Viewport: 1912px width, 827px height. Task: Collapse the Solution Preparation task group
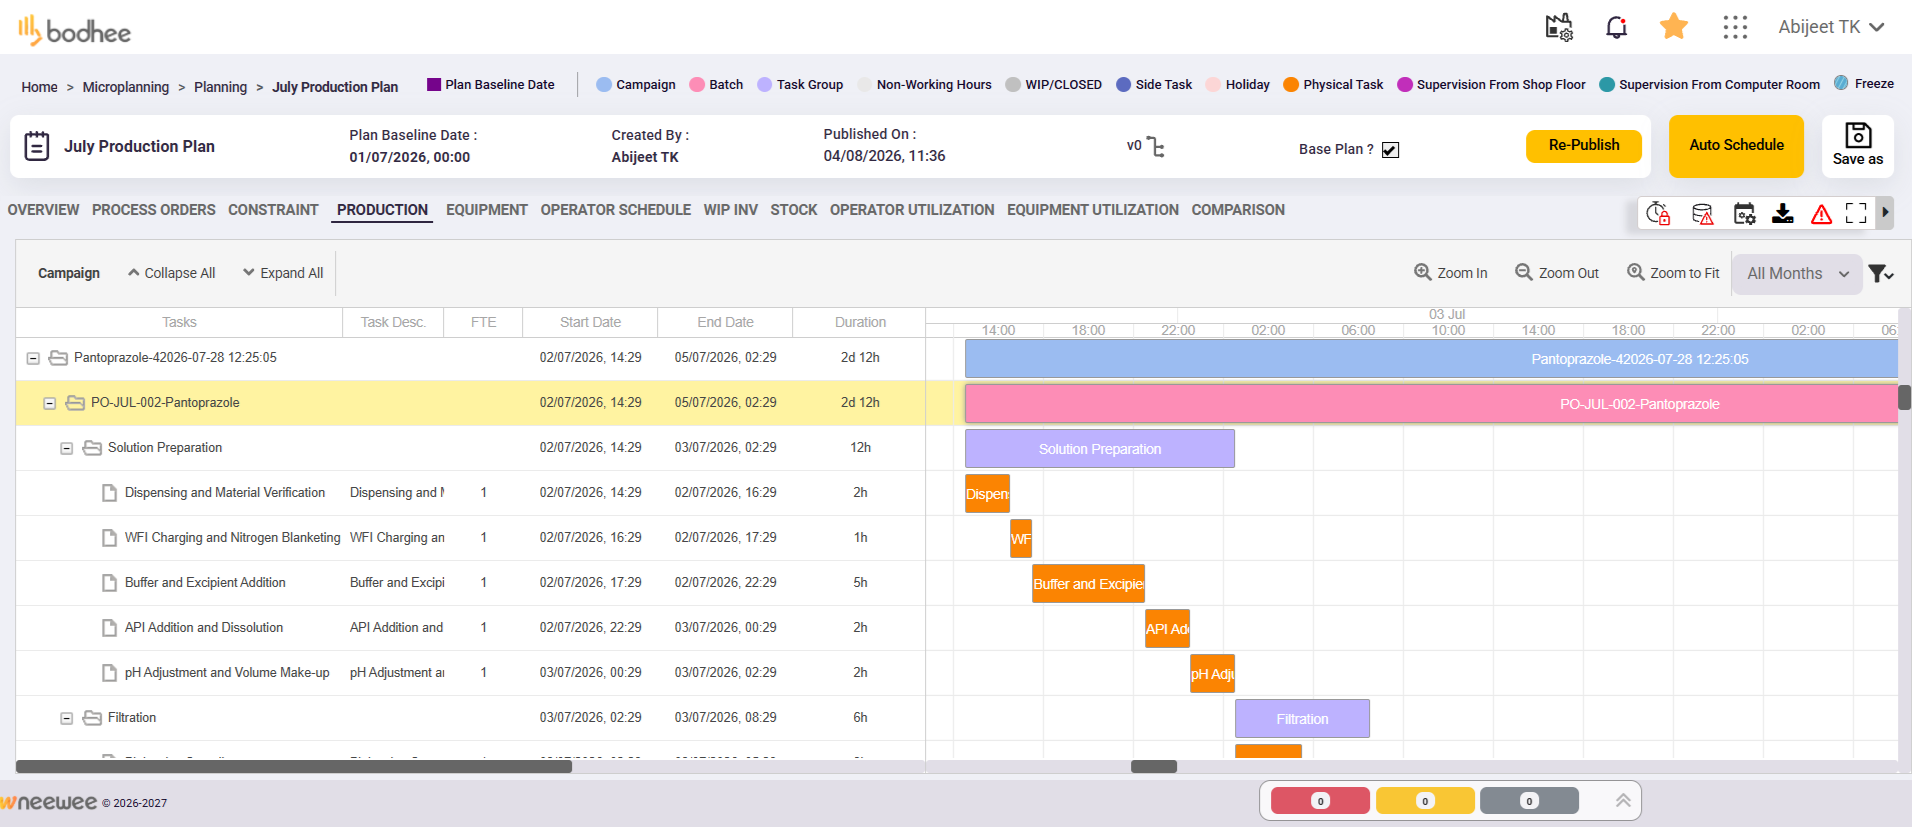(x=67, y=448)
